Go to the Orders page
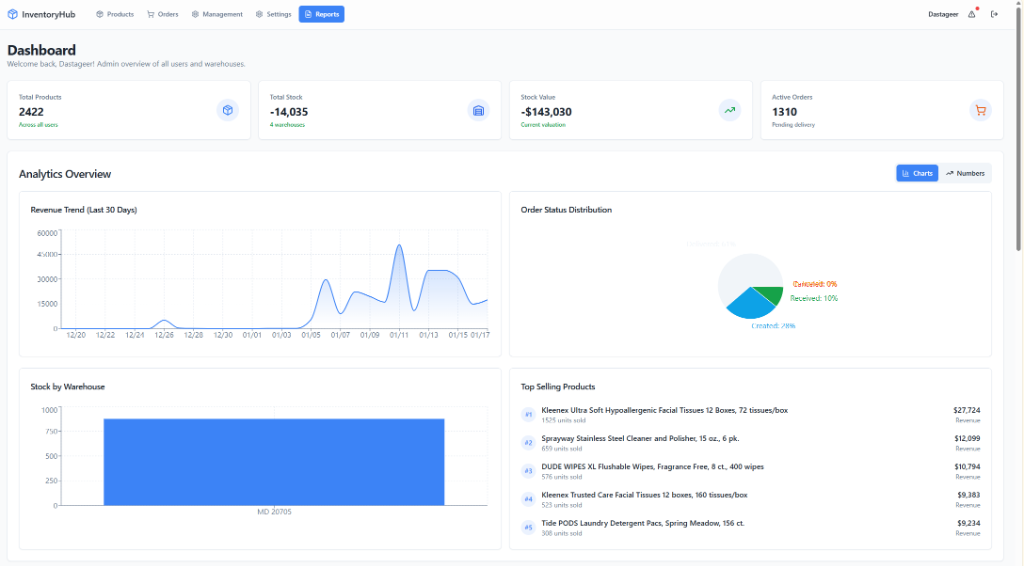This screenshot has width=1024, height=566. pos(162,14)
